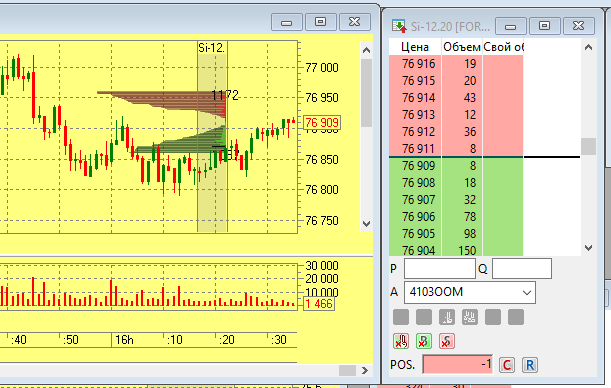Viewport: 611px width, 388px height.
Task: Click the greyed multiple stop-orders icon
Action: 470,317
